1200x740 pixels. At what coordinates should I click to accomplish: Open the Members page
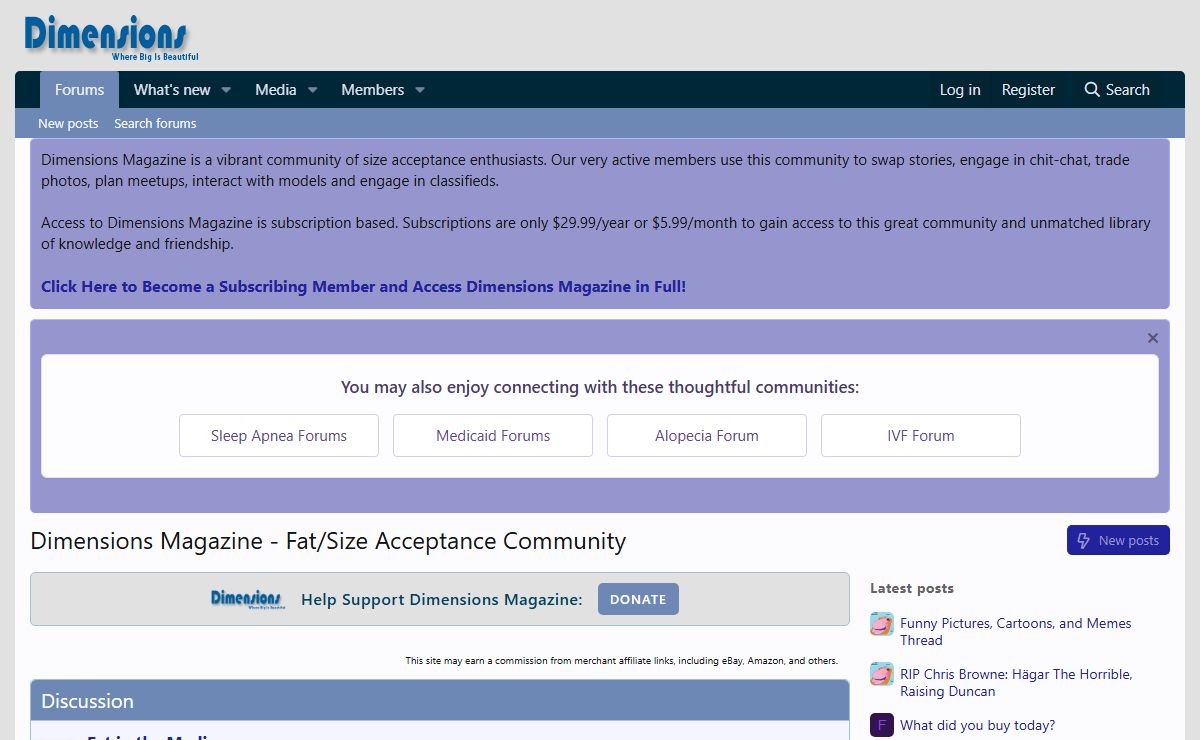tap(373, 90)
